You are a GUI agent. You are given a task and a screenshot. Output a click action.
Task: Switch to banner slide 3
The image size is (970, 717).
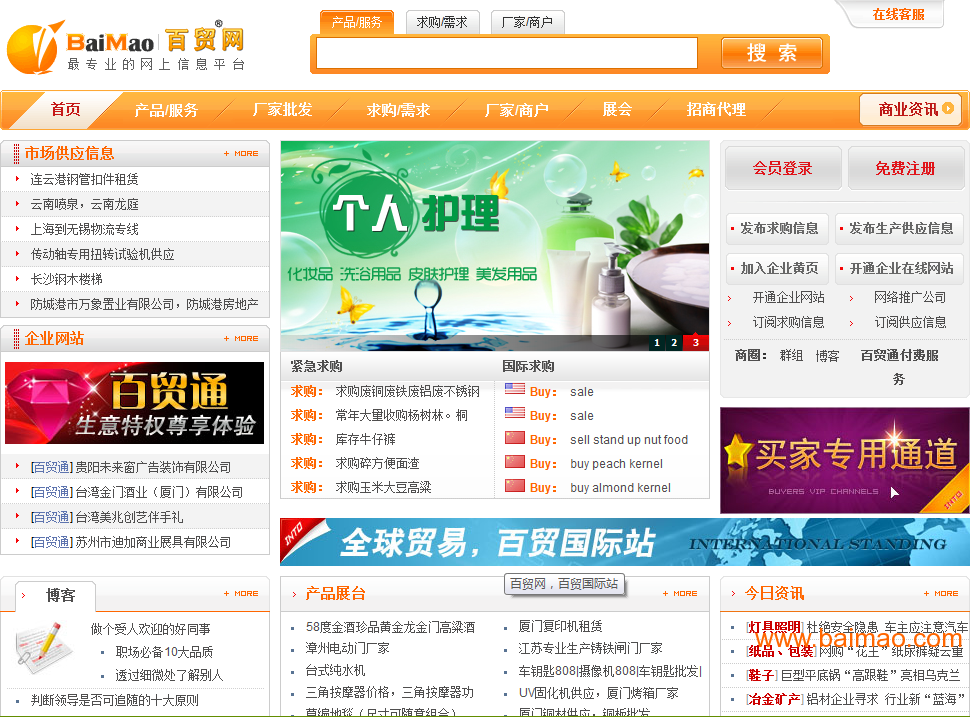point(695,343)
